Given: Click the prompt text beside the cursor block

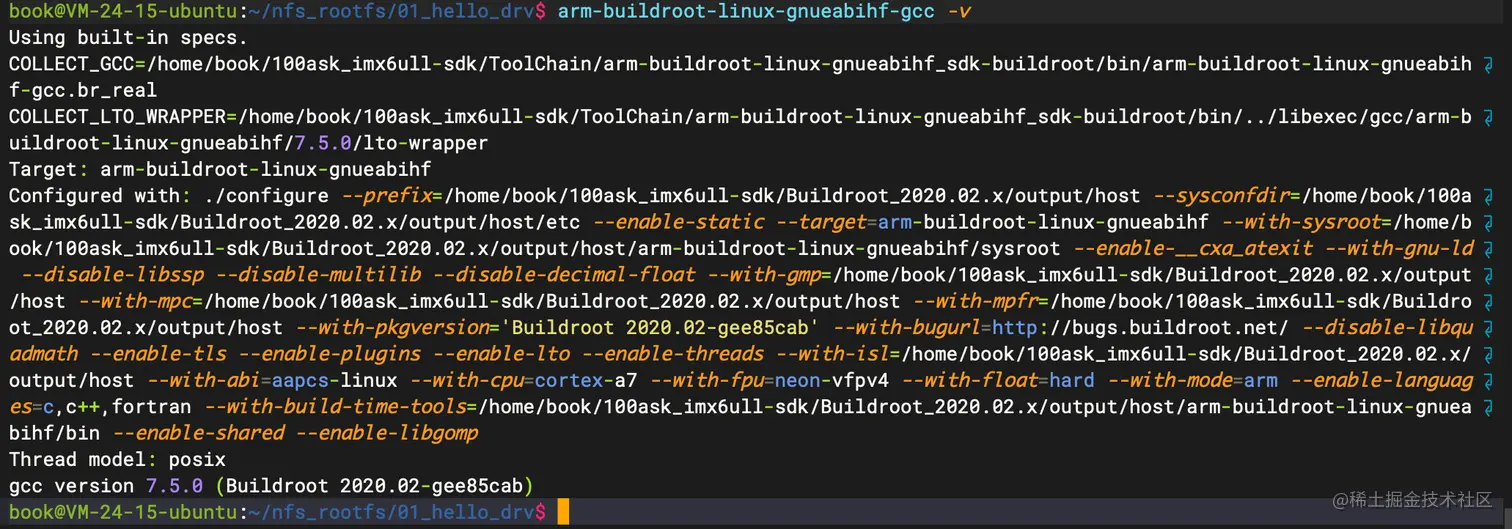Looking at the screenshot, I should pos(277,512).
